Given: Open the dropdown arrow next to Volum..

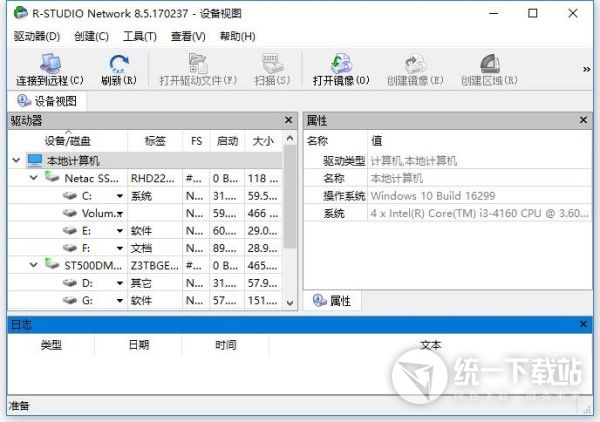Looking at the screenshot, I should 120,213.
